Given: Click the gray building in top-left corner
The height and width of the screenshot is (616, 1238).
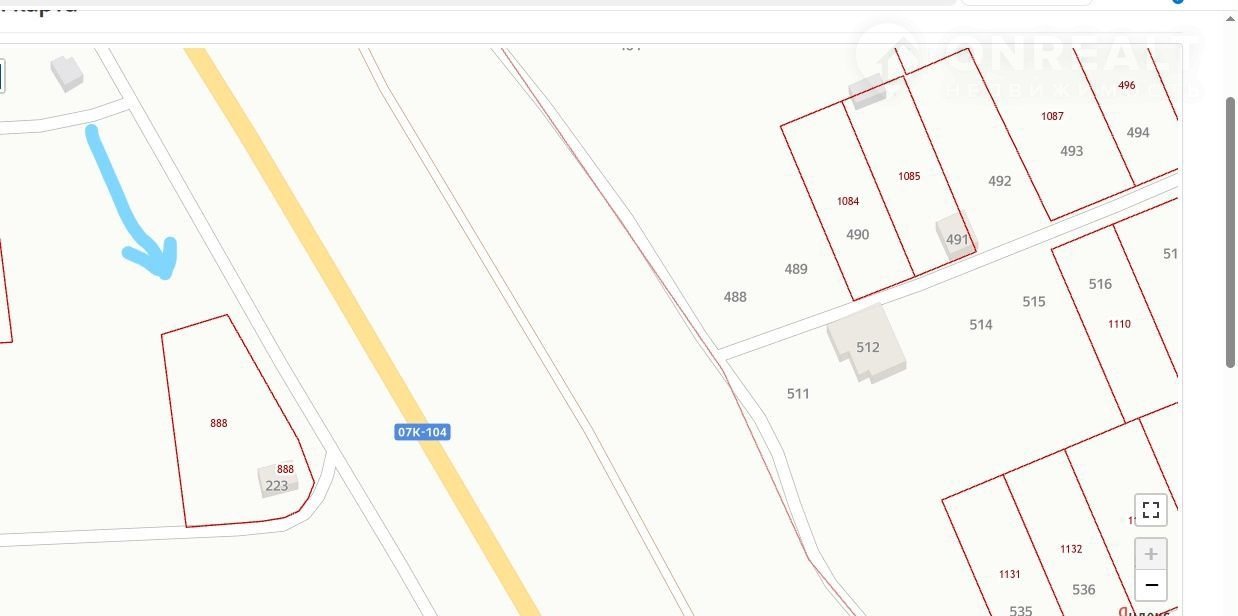Looking at the screenshot, I should [x=67, y=73].
